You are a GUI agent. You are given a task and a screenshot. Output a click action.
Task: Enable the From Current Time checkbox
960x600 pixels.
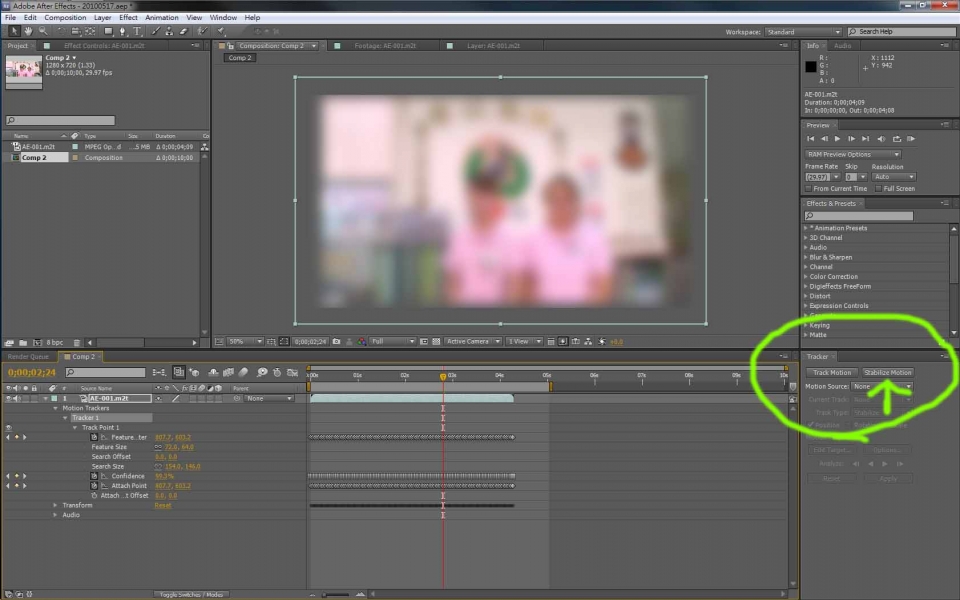[x=809, y=188]
